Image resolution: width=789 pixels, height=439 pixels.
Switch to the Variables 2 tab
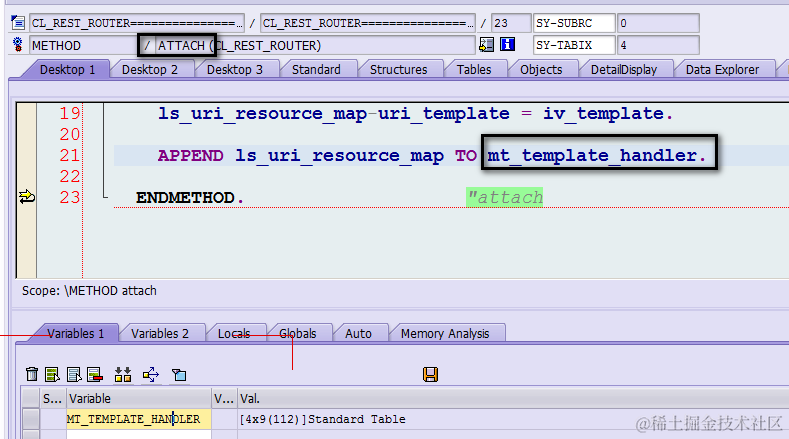pos(160,333)
